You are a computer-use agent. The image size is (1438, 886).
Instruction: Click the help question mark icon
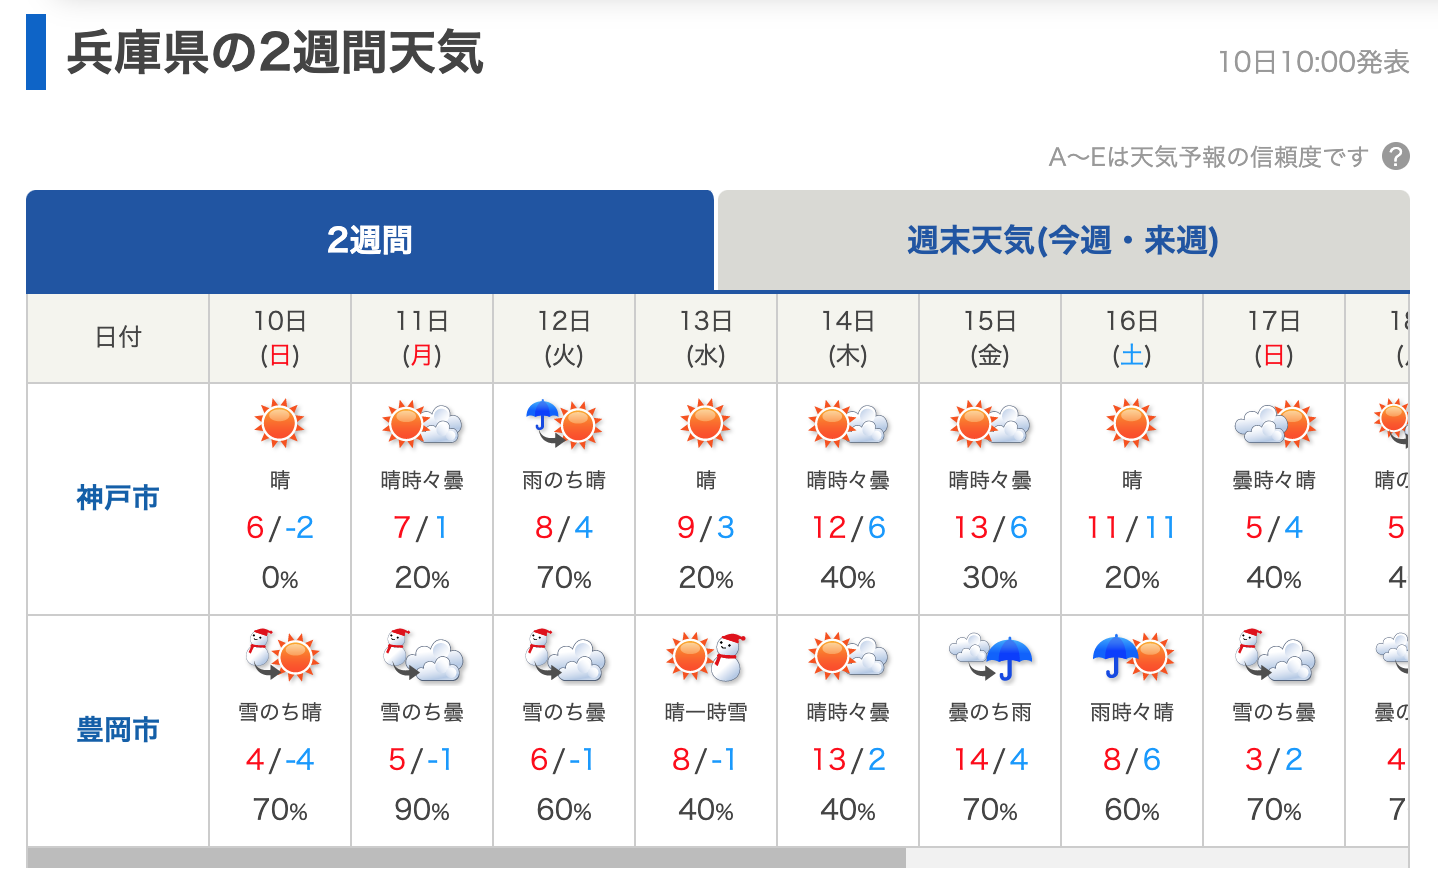tap(1395, 156)
